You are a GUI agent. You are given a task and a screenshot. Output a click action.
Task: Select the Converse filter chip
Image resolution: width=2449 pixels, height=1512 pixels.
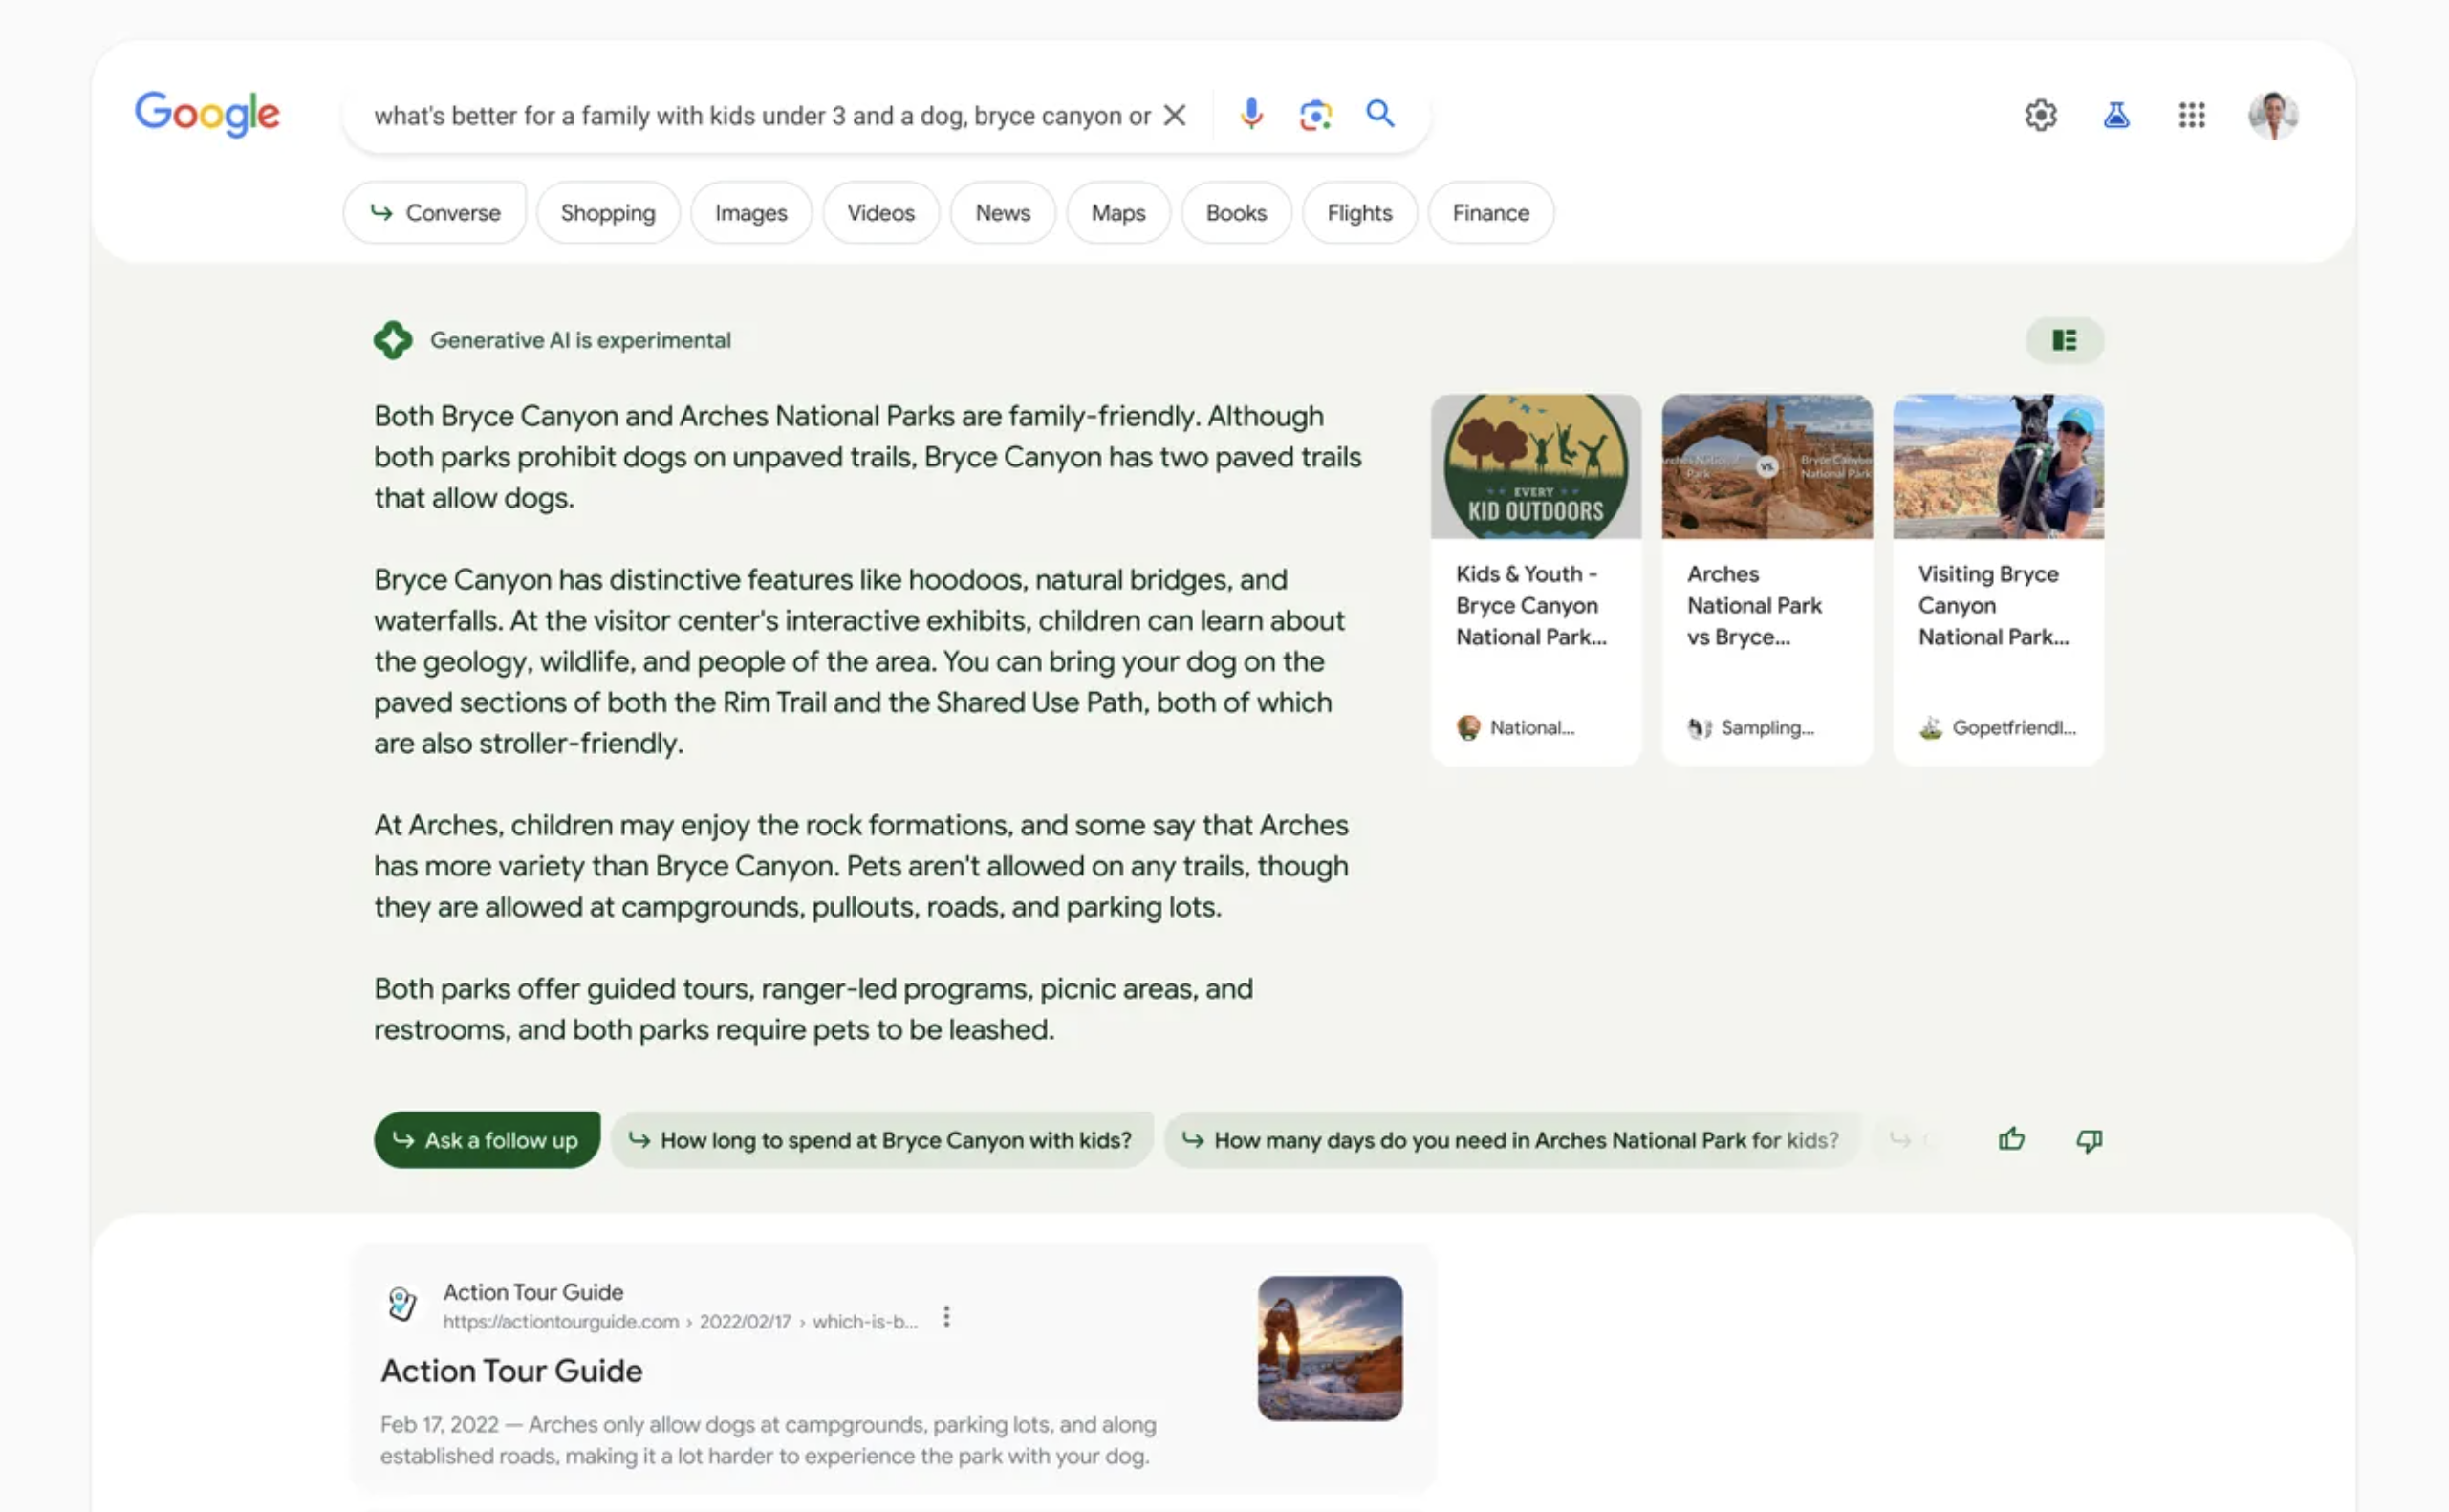tap(435, 213)
